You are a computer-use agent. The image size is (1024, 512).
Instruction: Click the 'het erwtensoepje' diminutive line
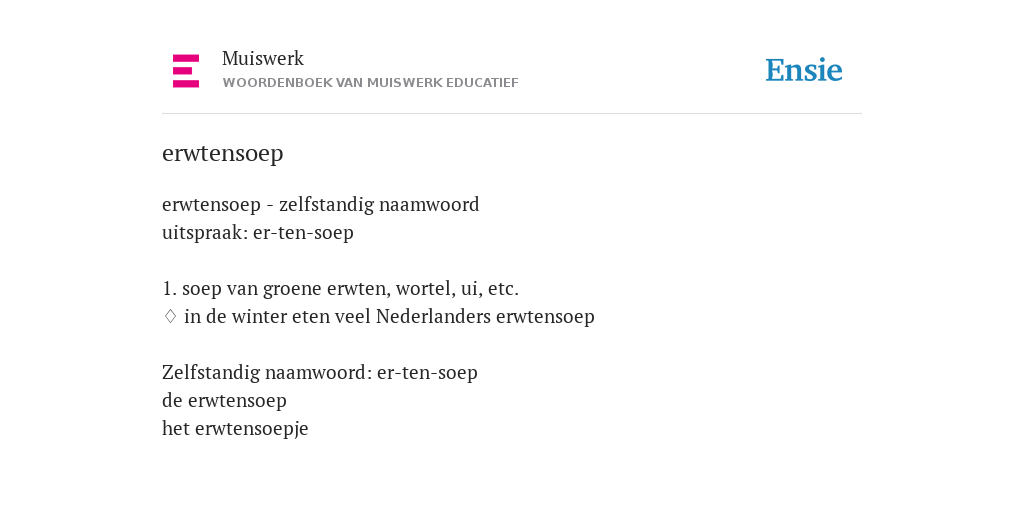pyautogui.click(x=235, y=429)
